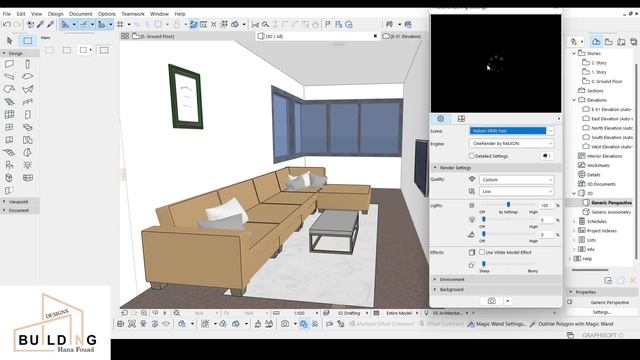This screenshot has width=640, height=360.
Task: Click the Settings button under Properties
Action: pyautogui.click(x=602, y=312)
